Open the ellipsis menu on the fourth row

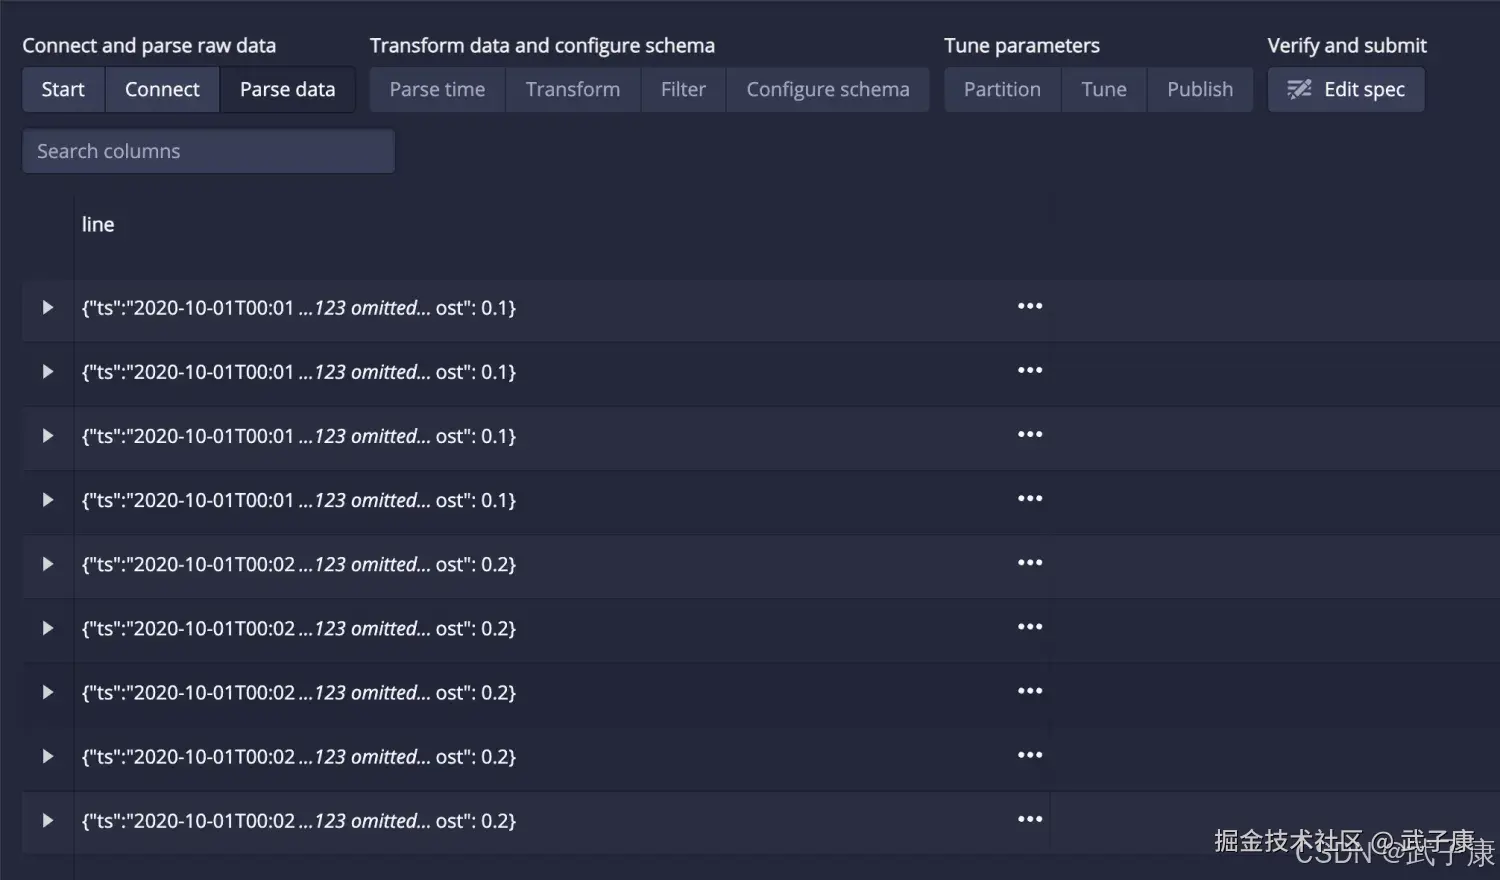(1030, 498)
